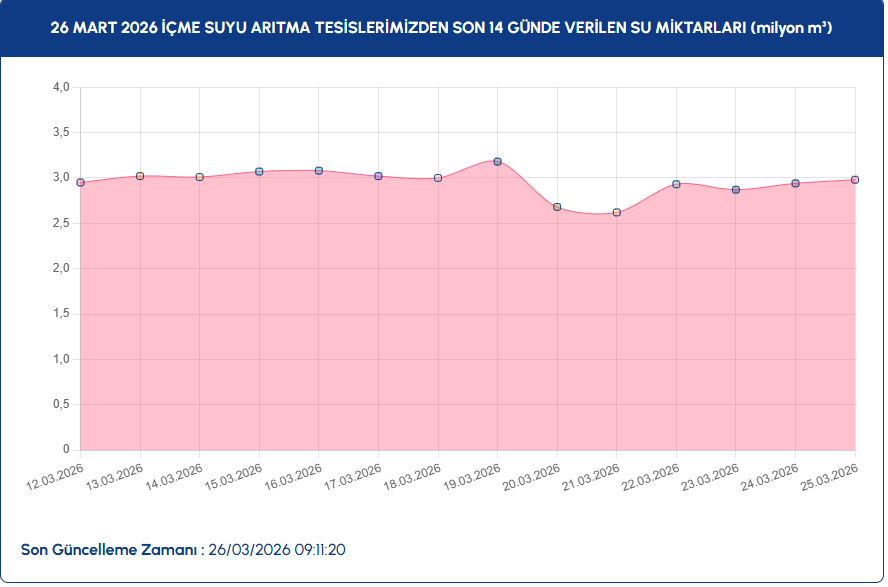Click the 16.03.2026 point on the line
Image resolution: width=888 pixels, height=587 pixels.
[319, 171]
